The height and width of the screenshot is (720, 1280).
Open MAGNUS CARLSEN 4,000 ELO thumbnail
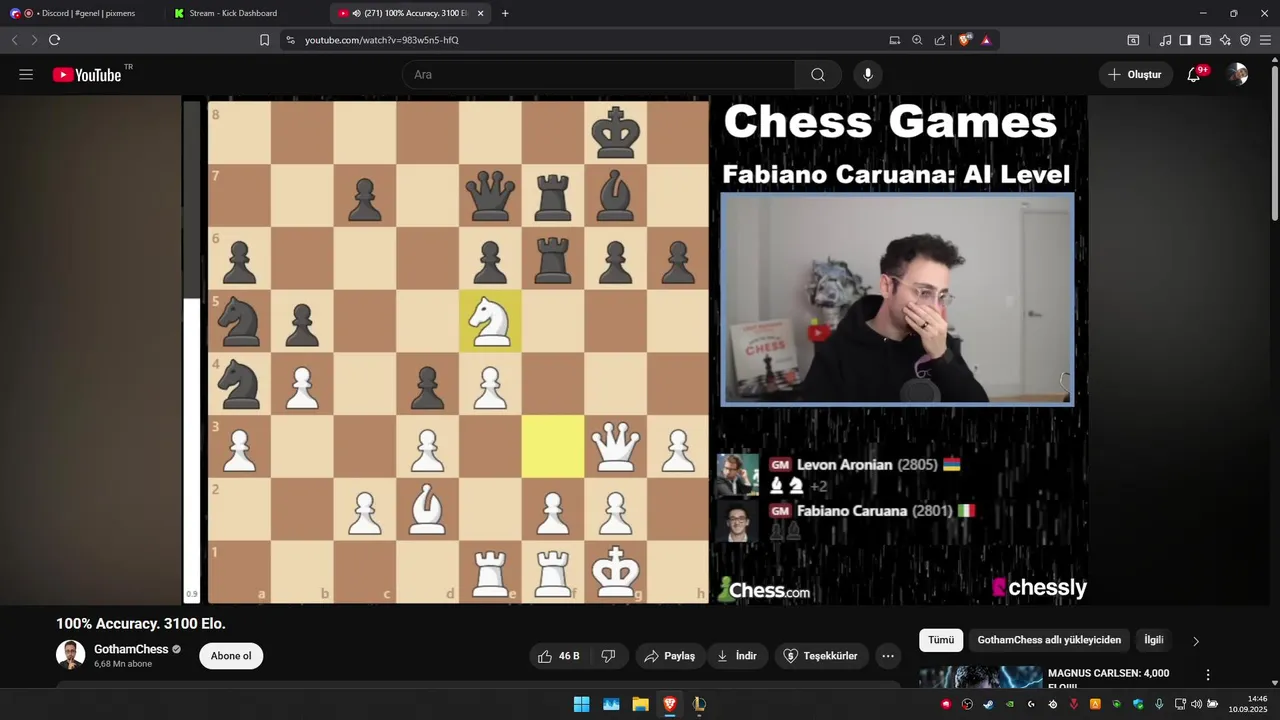point(981,678)
